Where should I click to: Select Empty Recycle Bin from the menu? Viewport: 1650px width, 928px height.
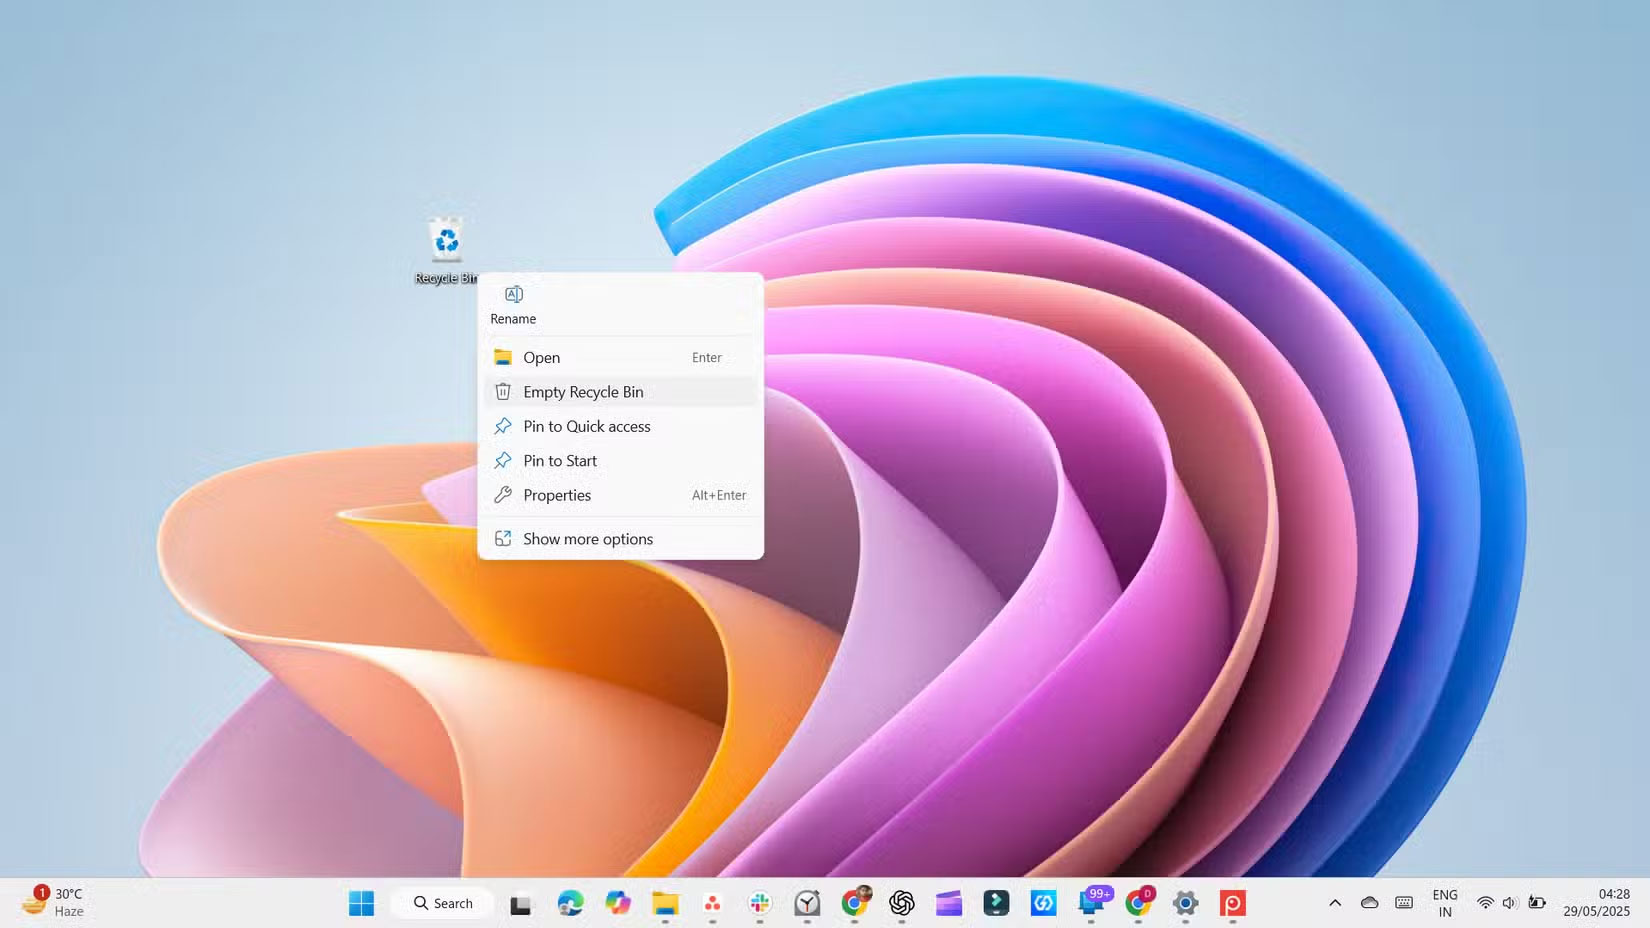point(583,391)
